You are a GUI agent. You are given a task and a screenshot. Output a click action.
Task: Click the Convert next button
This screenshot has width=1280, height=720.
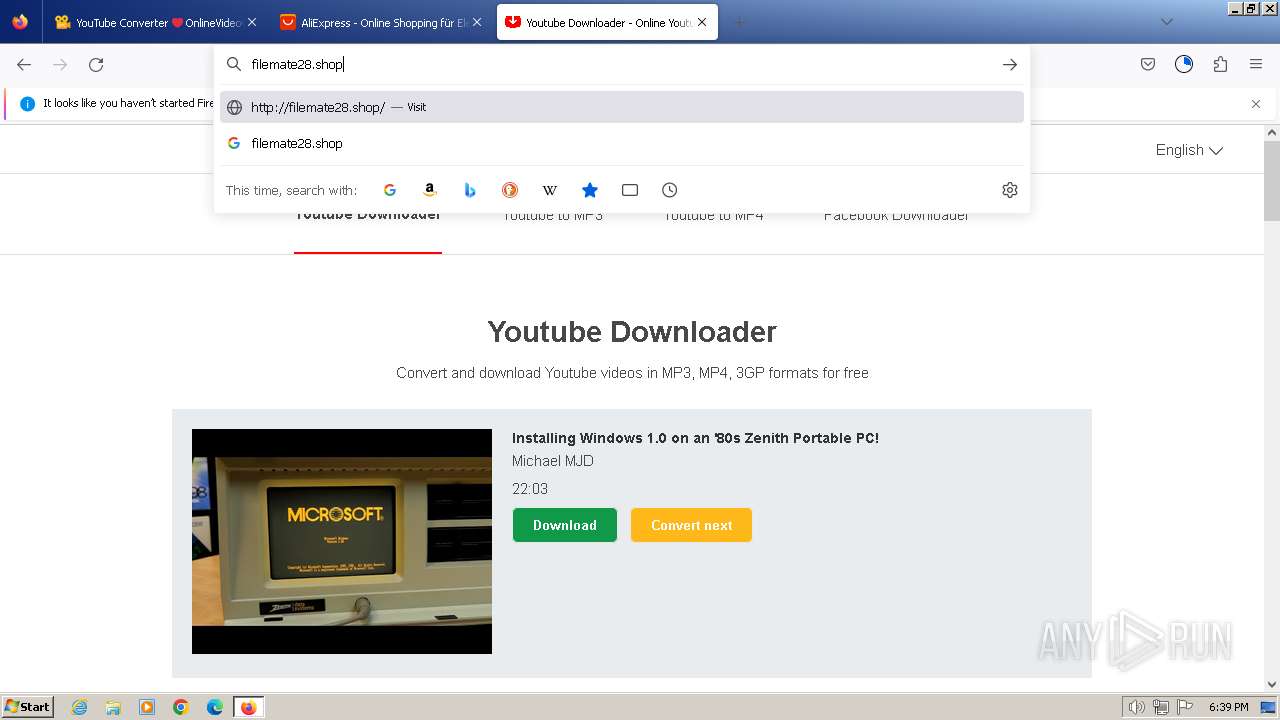tap(691, 525)
